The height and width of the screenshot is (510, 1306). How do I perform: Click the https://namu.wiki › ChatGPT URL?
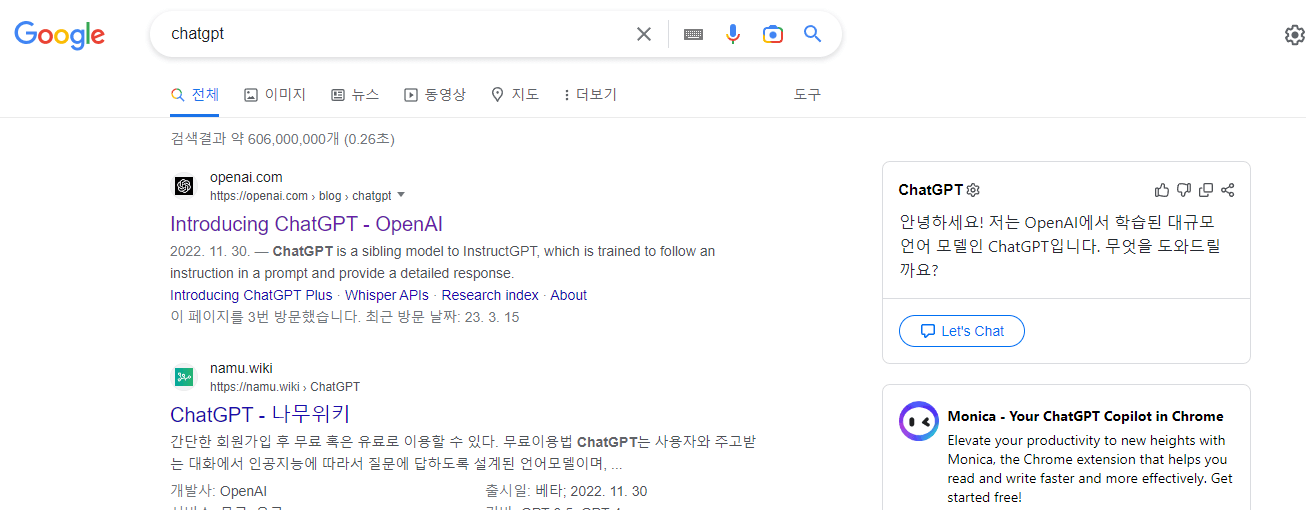[285, 387]
